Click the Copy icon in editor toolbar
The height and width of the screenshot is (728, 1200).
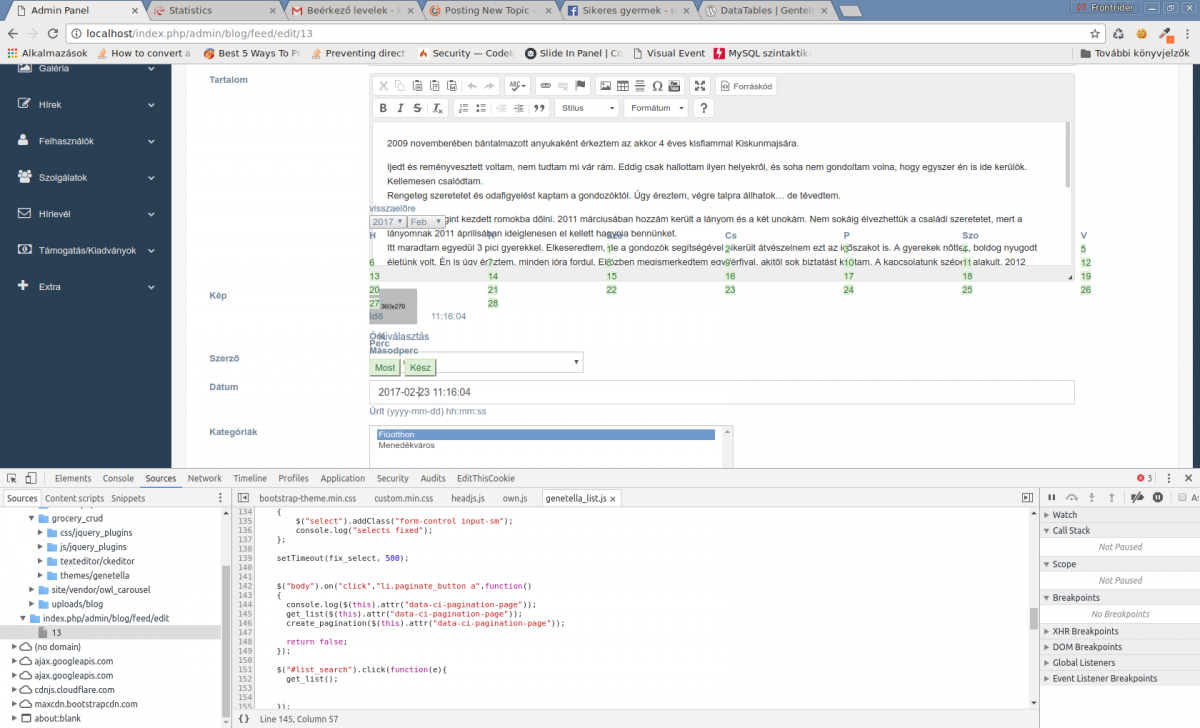click(x=400, y=86)
